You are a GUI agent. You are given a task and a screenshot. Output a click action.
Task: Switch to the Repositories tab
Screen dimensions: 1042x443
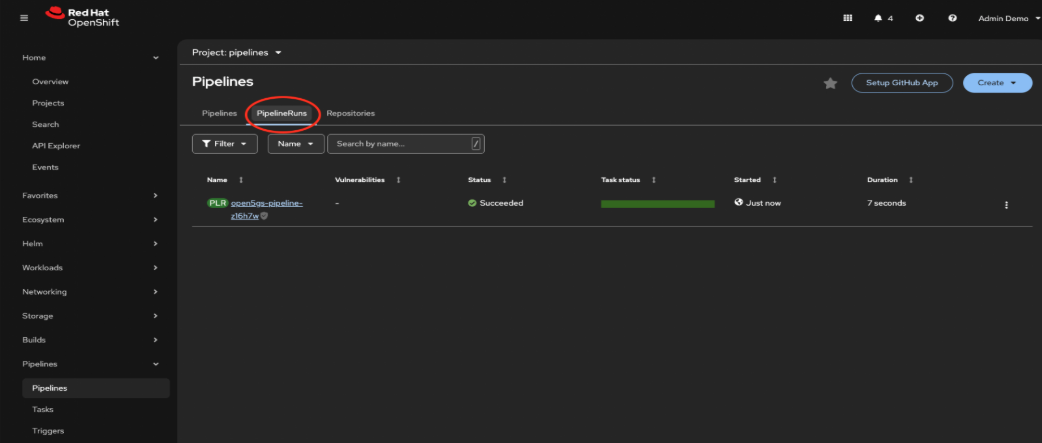[x=350, y=113]
